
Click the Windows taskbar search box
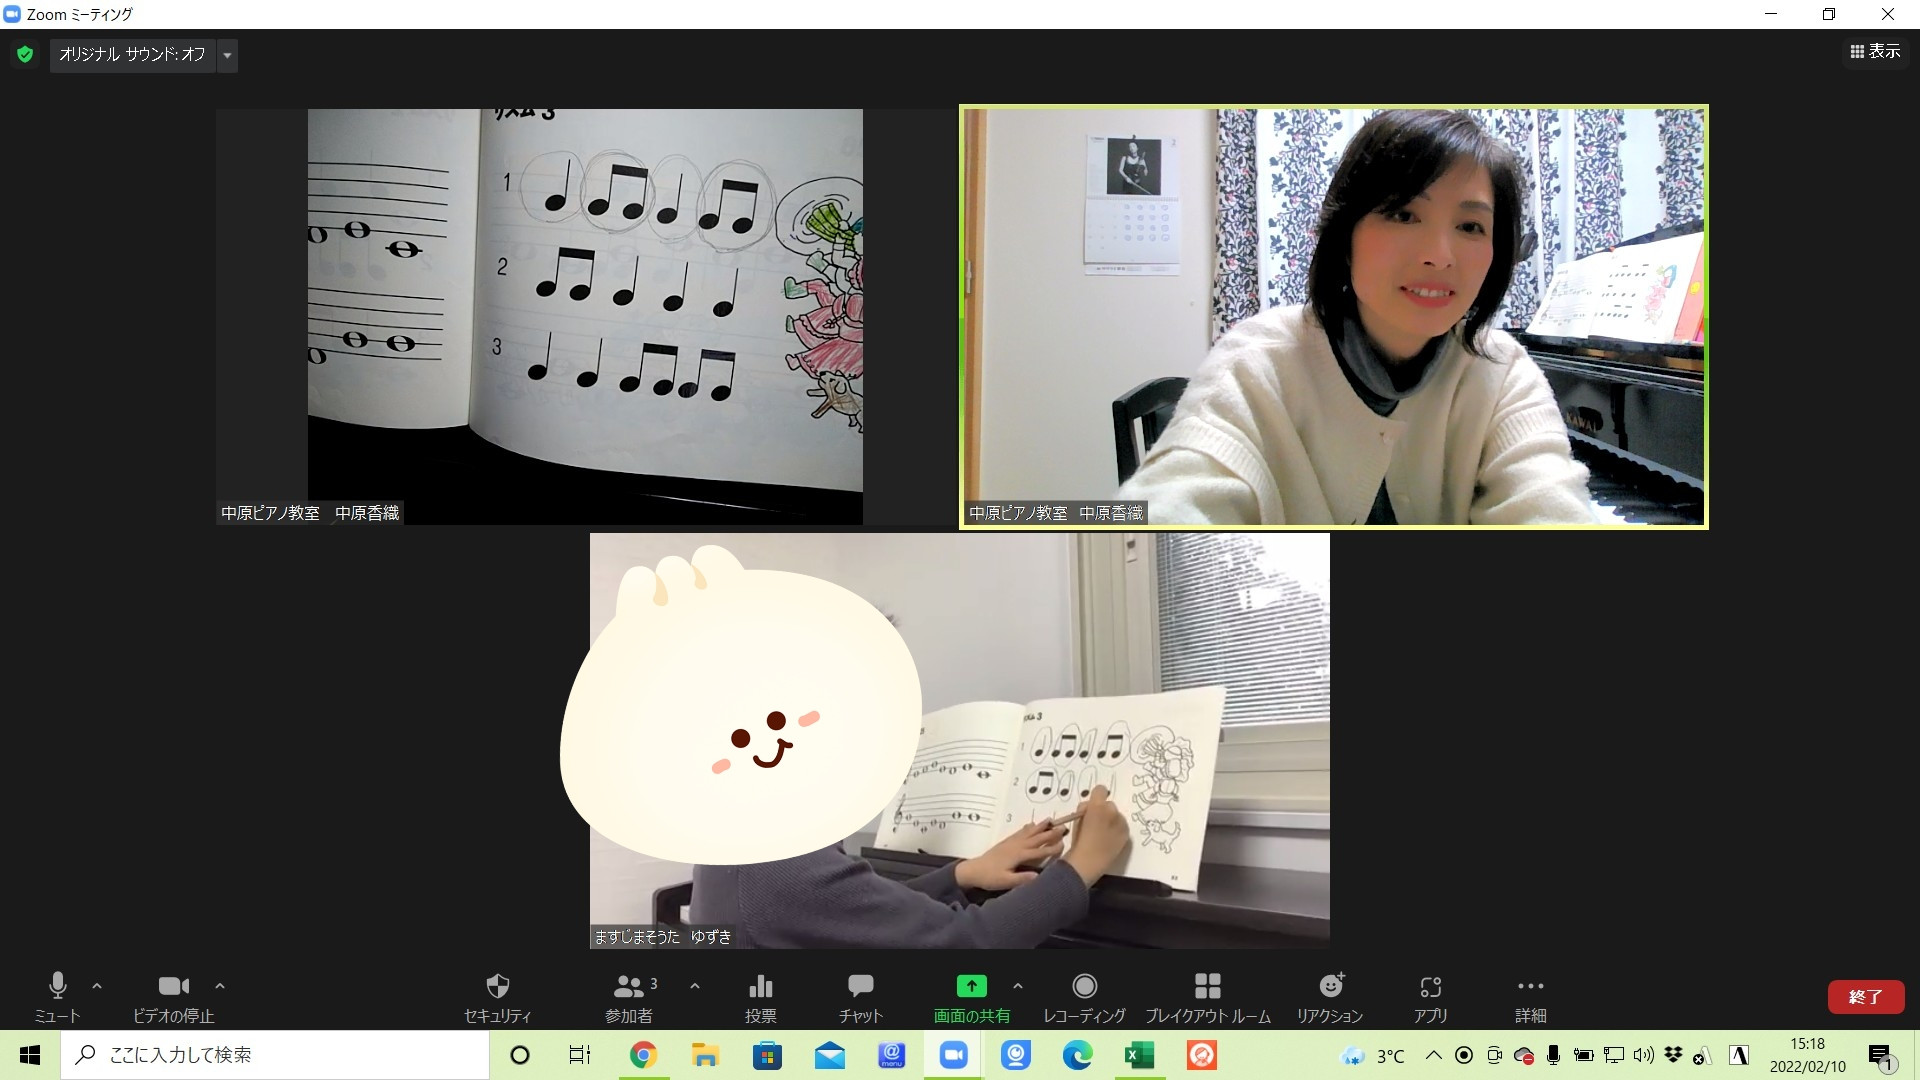point(275,1055)
